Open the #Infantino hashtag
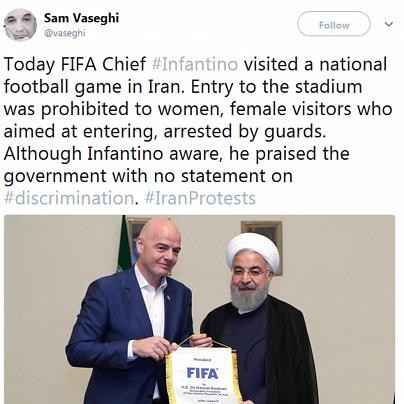The image size is (404, 404). [195, 64]
